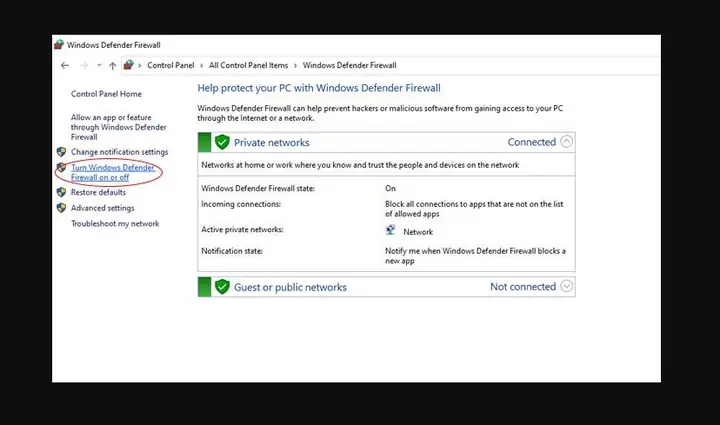This screenshot has height=425, width=720.
Task: Click the Network name text
Action: pyautogui.click(x=418, y=232)
